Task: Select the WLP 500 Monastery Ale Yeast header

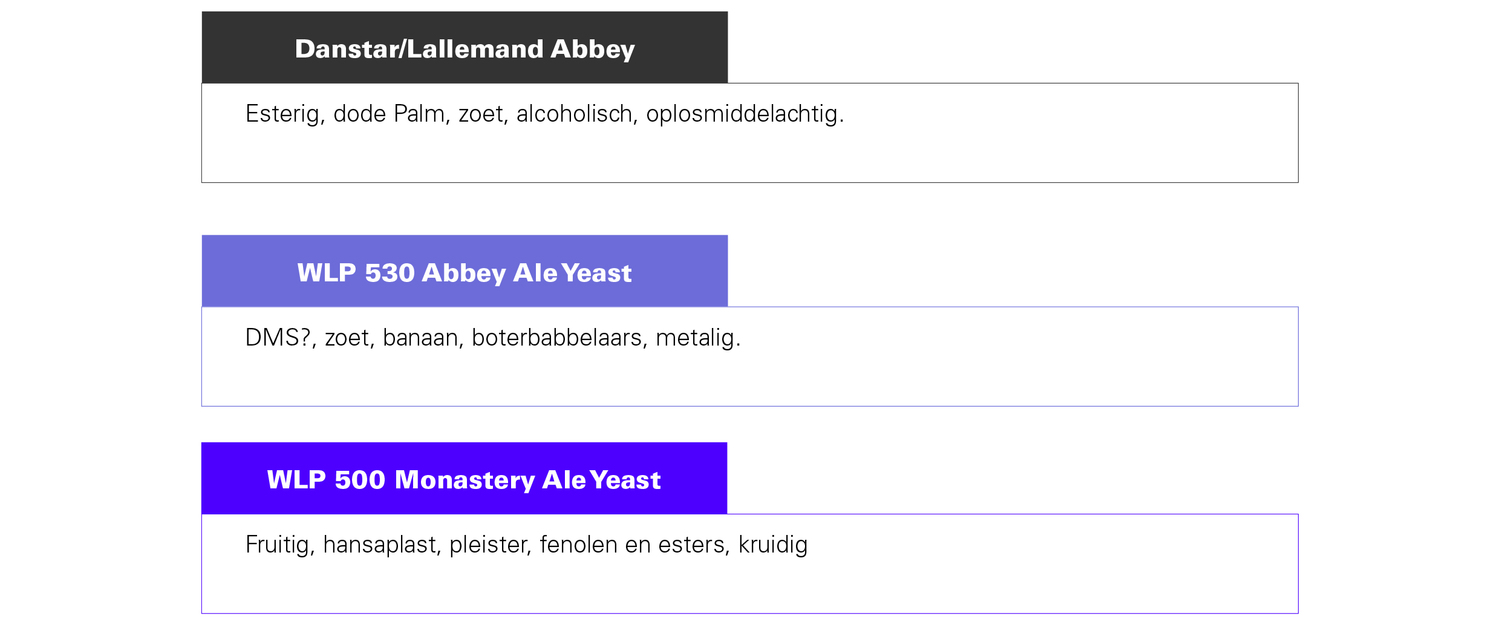Action: [464, 478]
